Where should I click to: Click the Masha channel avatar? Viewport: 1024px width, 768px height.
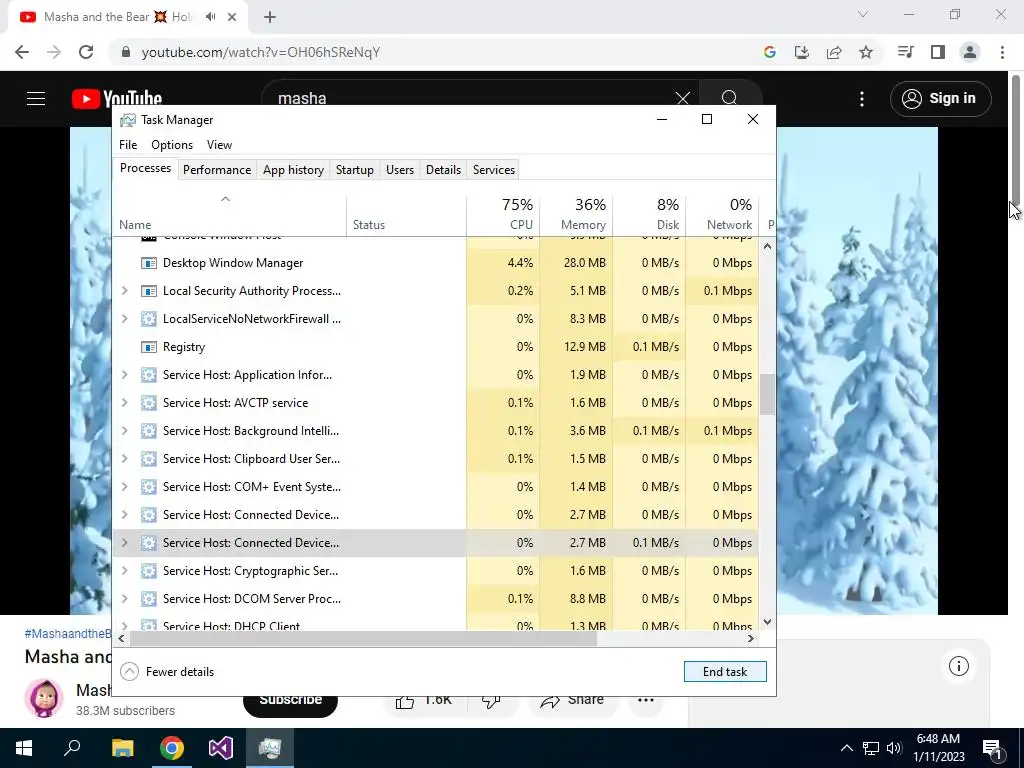click(x=44, y=698)
